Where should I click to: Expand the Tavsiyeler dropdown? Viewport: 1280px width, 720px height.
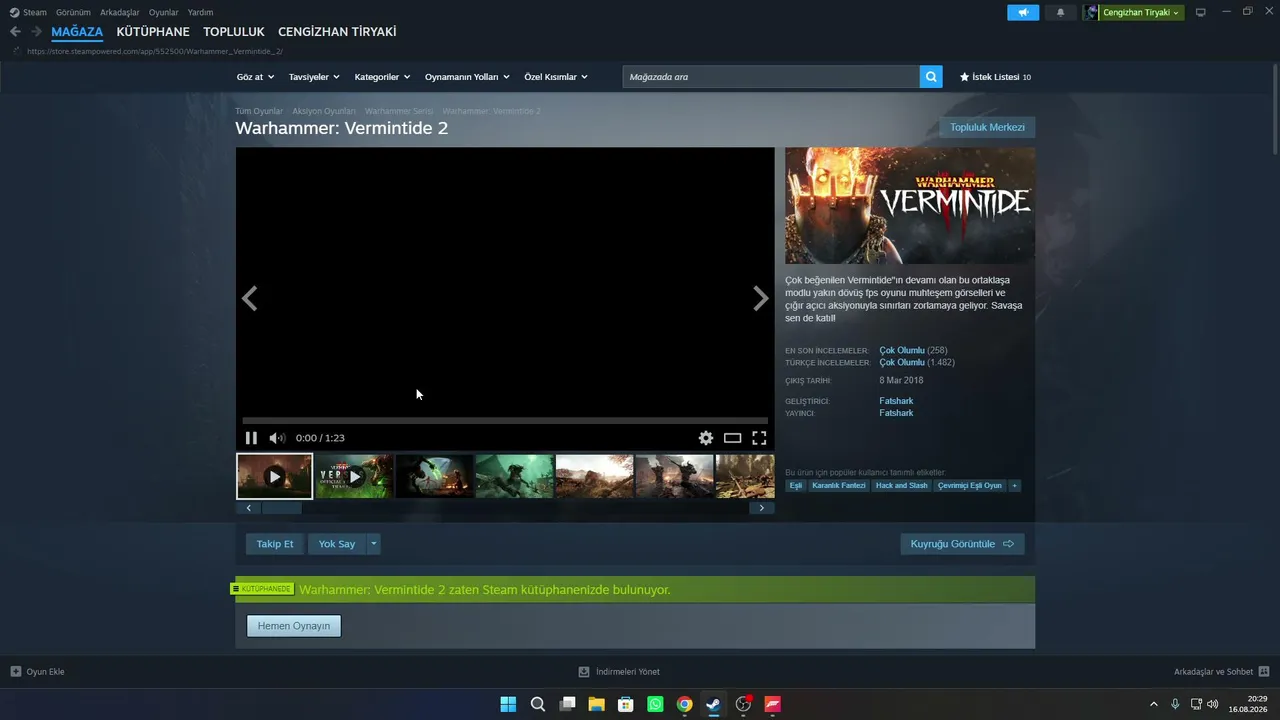pyautogui.click(x=314, y=77)
